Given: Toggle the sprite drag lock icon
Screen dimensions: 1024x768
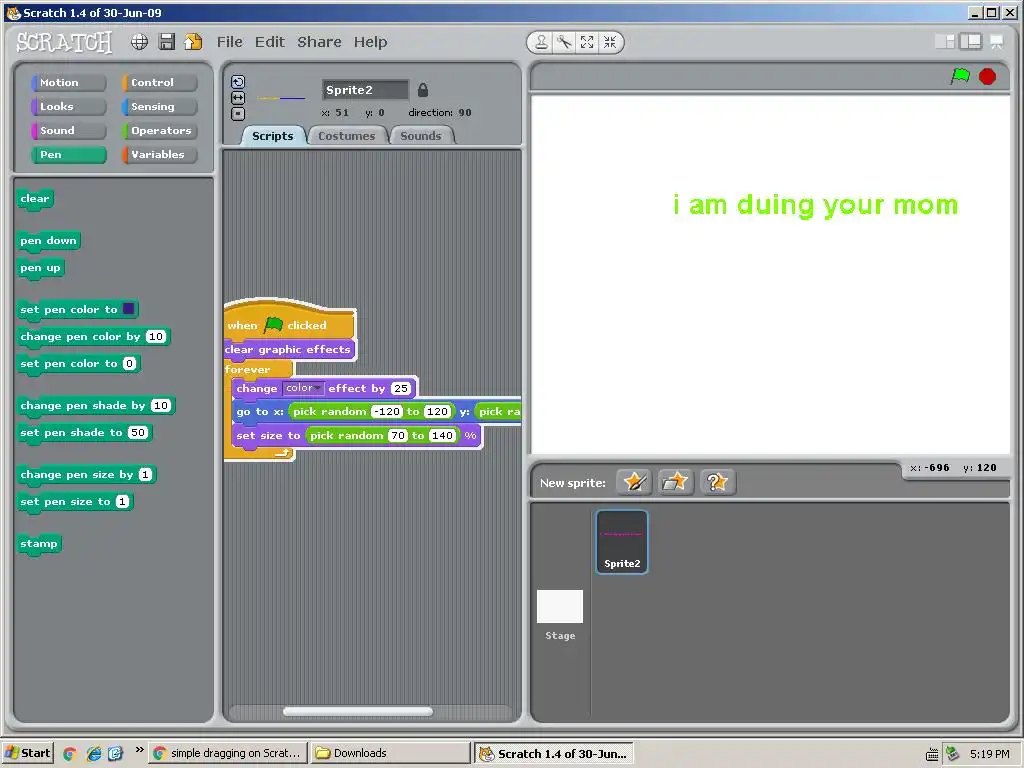Looking at the screenshot, I should (423, 90).
